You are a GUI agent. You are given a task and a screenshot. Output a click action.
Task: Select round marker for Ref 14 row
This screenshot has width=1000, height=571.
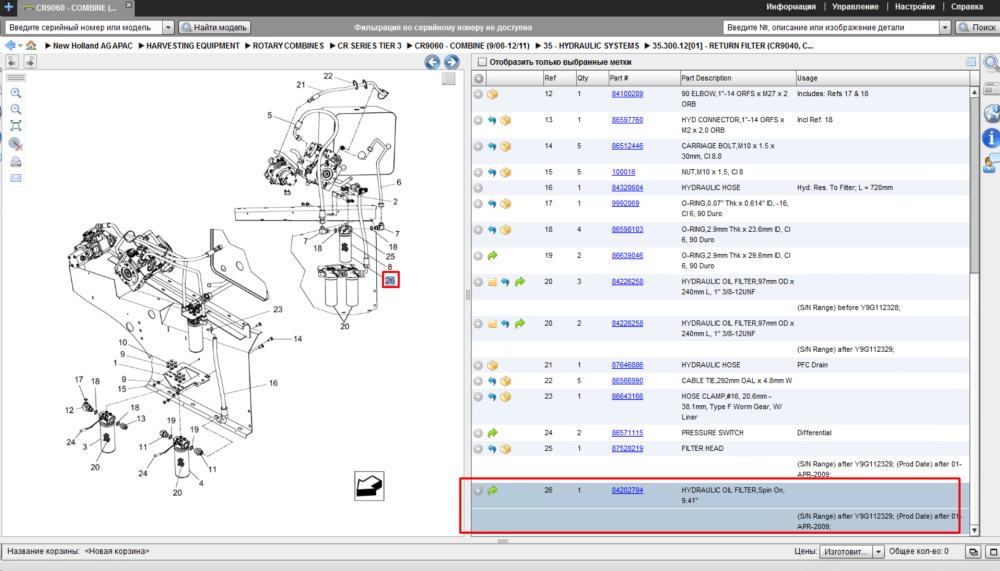(478, 146)
